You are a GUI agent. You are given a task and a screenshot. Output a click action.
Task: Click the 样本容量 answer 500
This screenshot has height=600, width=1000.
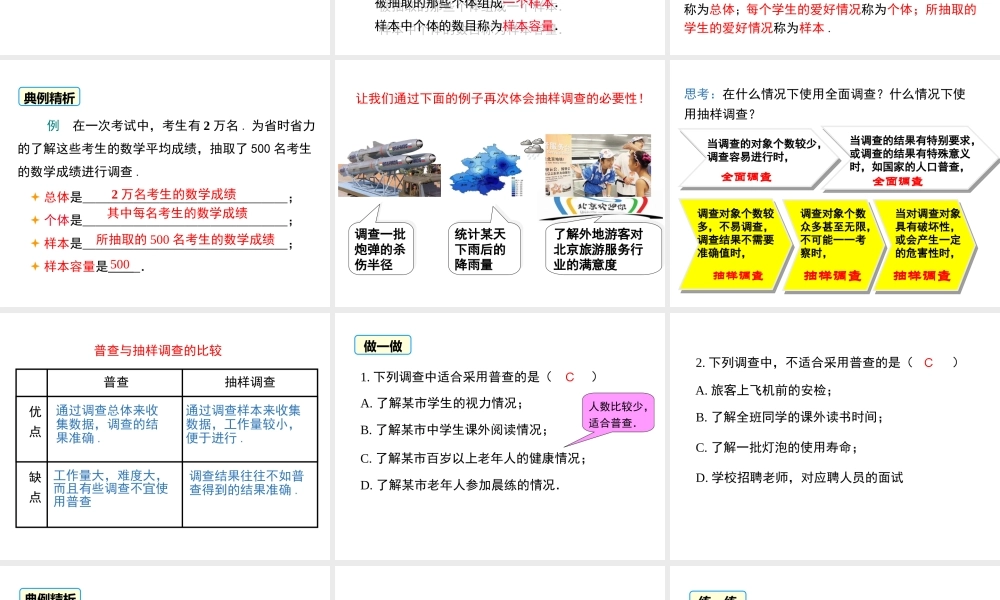[120, 265]
